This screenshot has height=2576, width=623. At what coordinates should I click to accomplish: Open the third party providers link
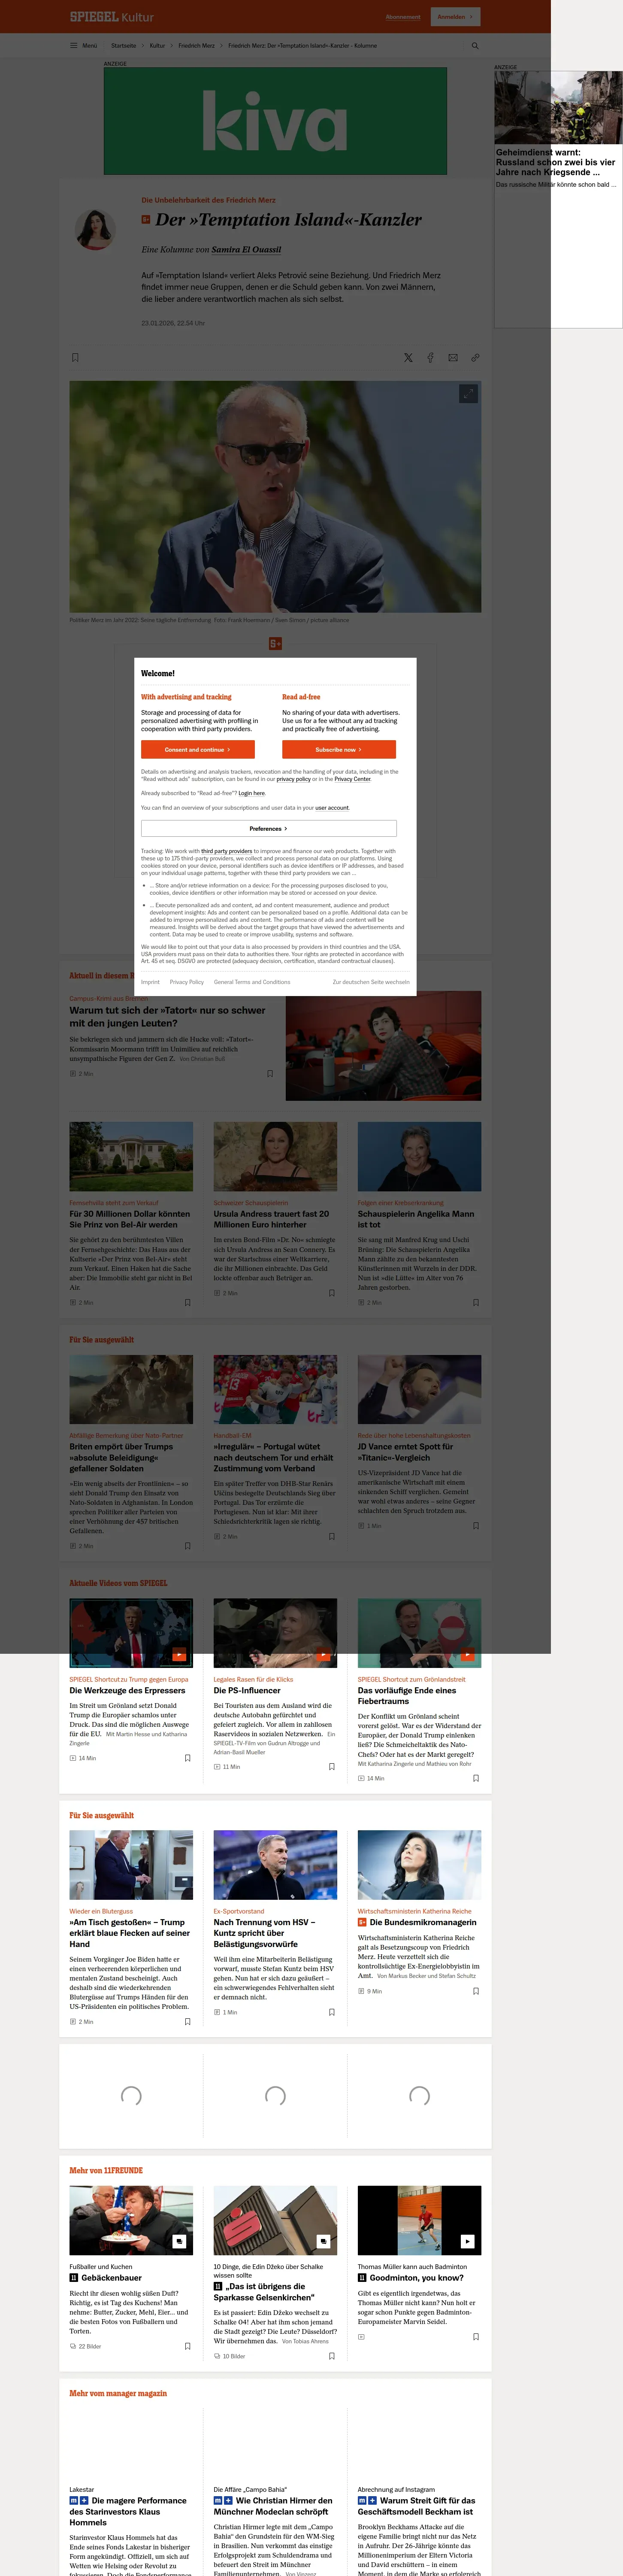(x=227, y=851)
